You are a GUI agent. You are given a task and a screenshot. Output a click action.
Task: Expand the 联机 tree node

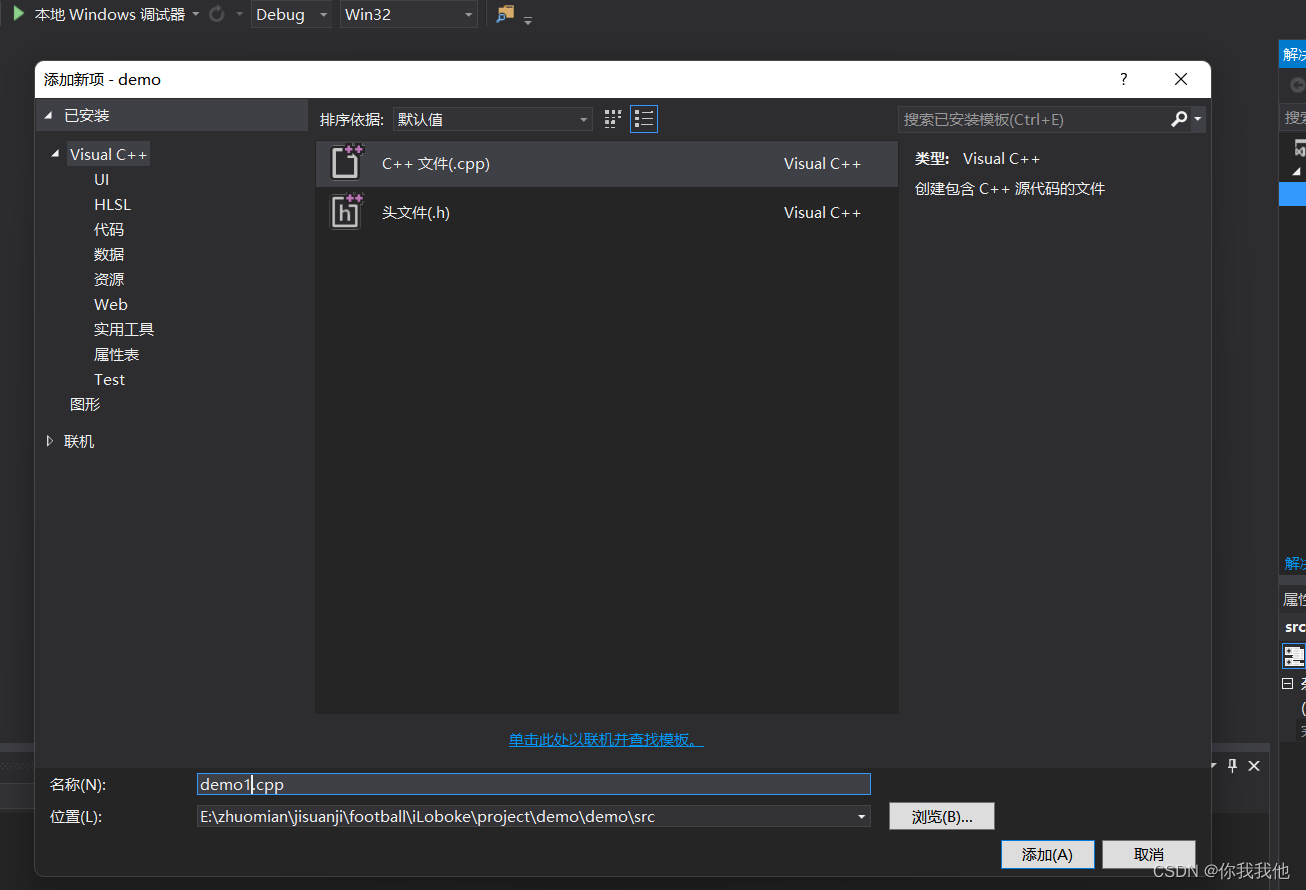(50, 441)
